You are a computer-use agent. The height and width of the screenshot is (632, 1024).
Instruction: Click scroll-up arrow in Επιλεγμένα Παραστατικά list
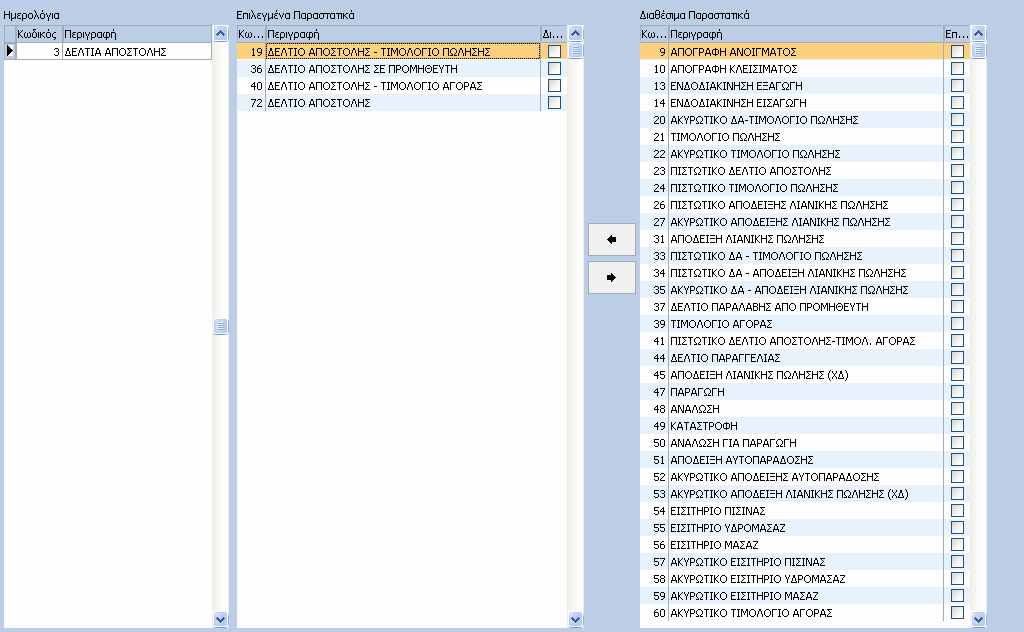coord(575,33)
